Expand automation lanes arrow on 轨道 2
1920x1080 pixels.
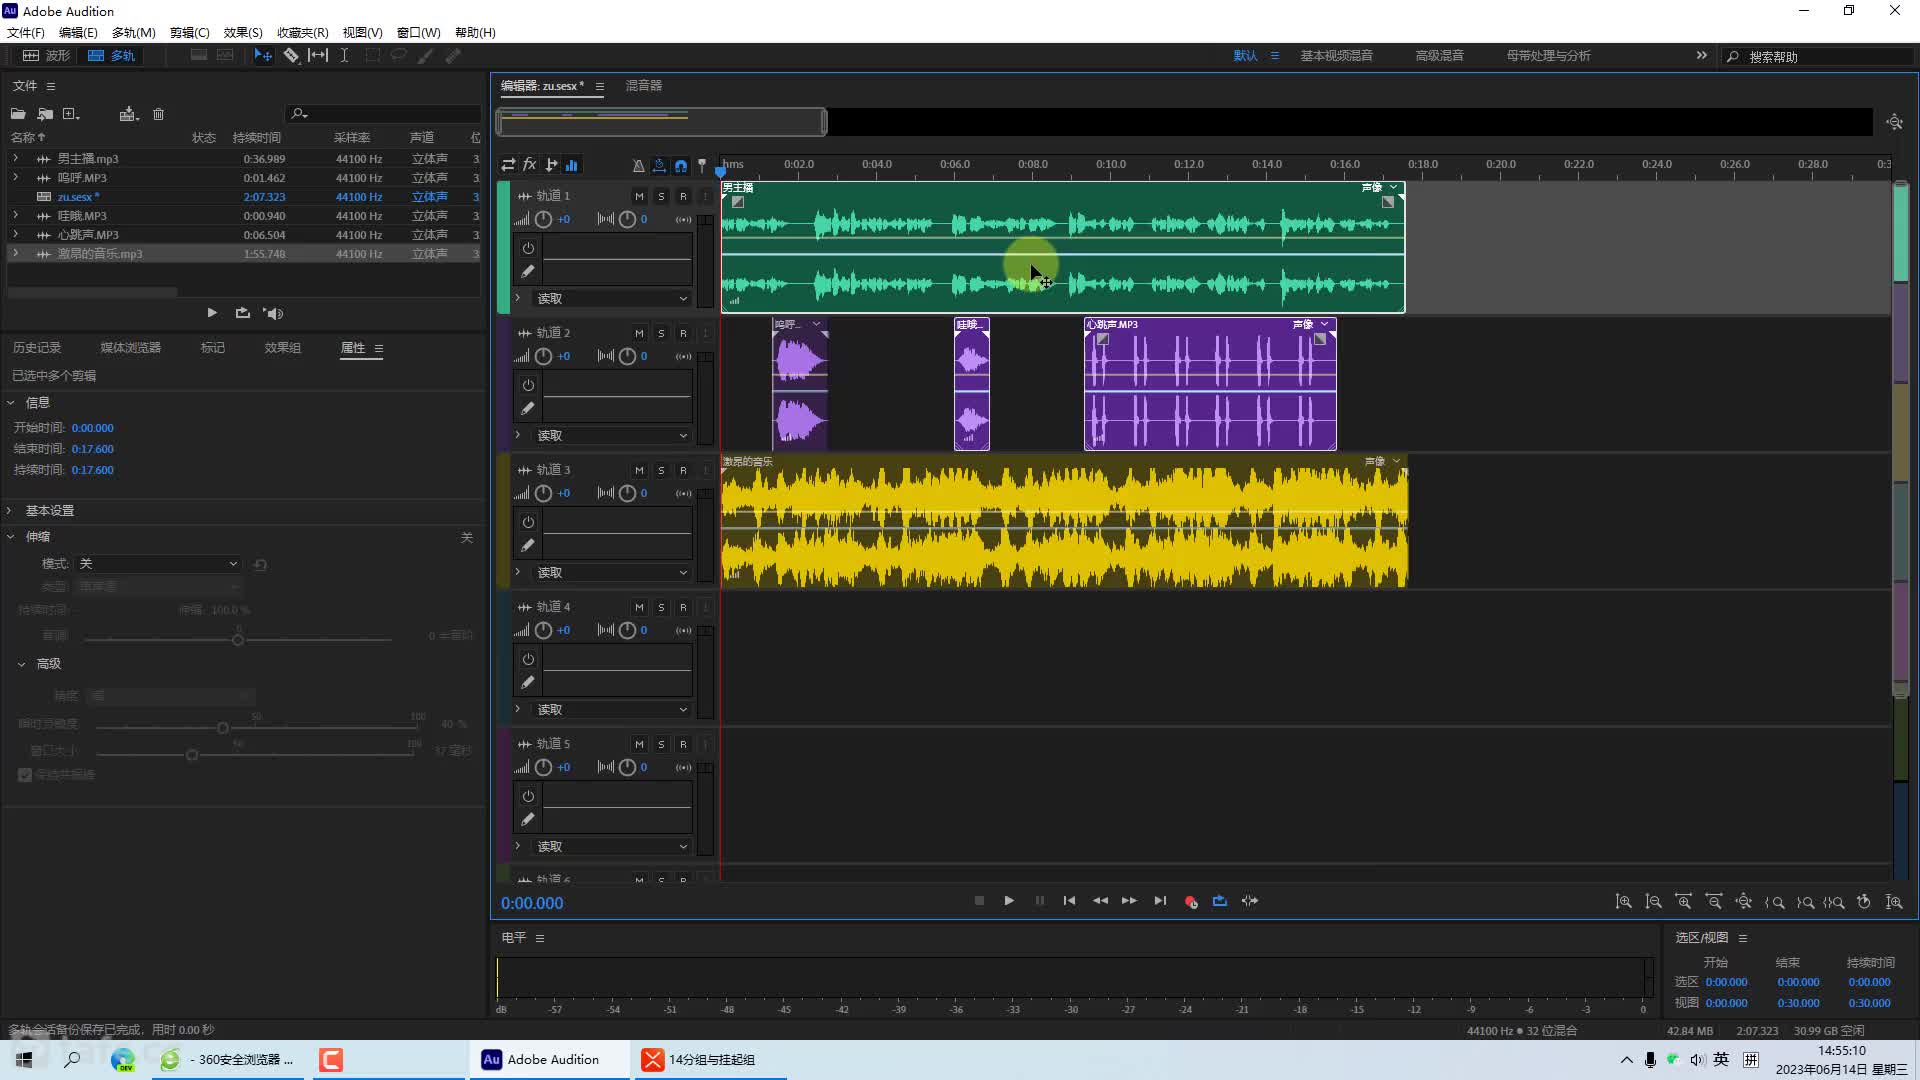[517, 435]
